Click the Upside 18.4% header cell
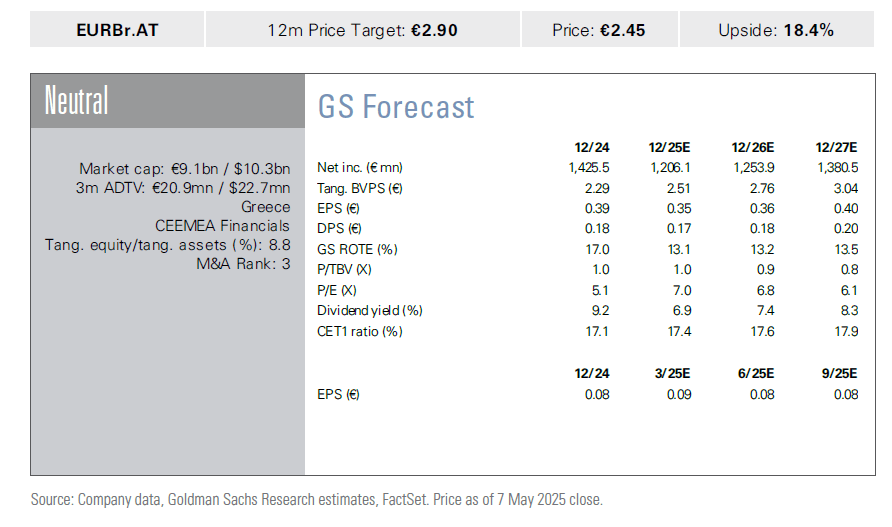The image size is (892, 527). [776, 30]
